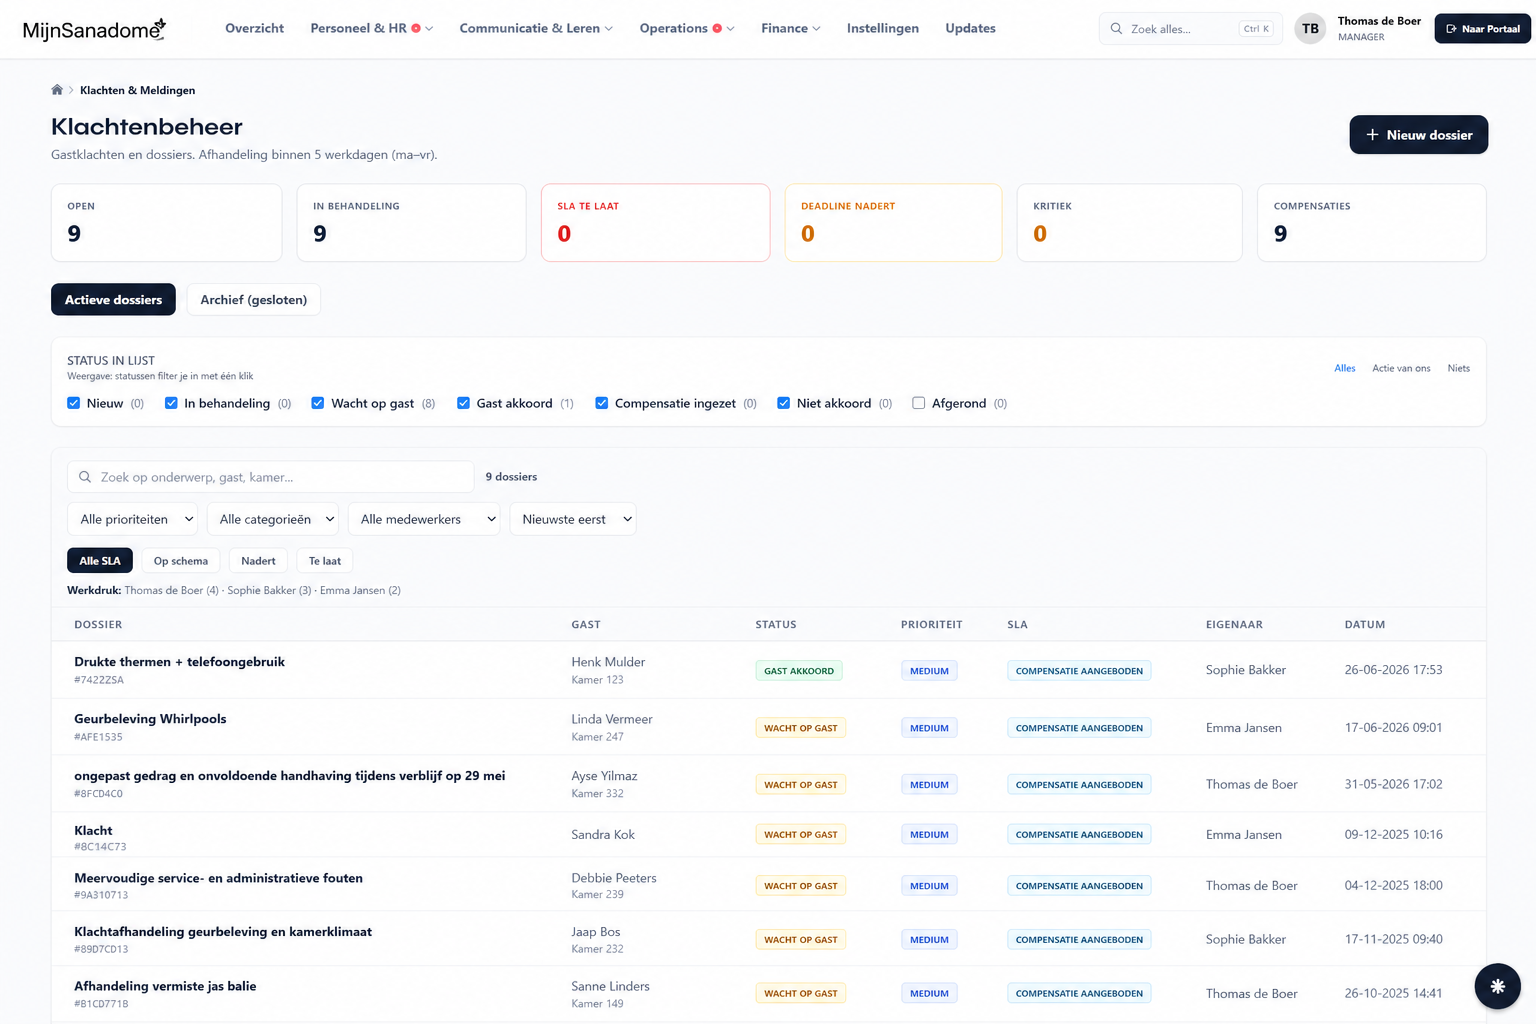Click the Actie van ons link

[x=1401, y=368]
